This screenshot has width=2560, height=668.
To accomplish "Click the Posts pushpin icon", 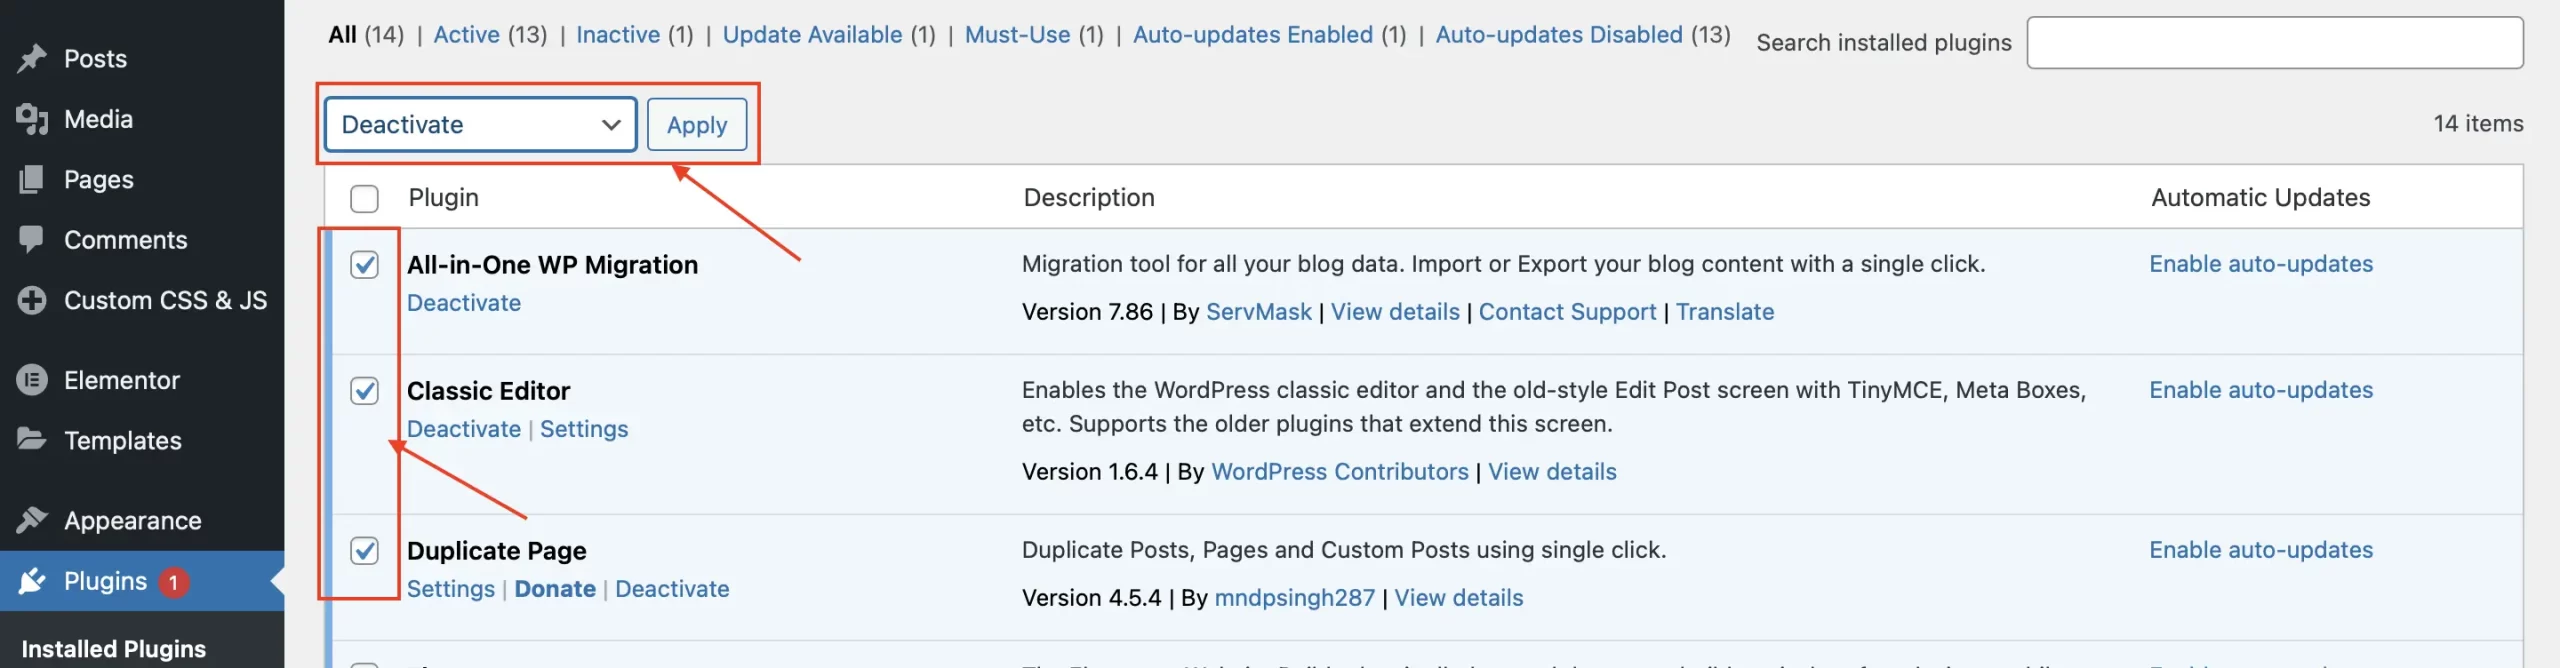I will [x=32, y=59].
